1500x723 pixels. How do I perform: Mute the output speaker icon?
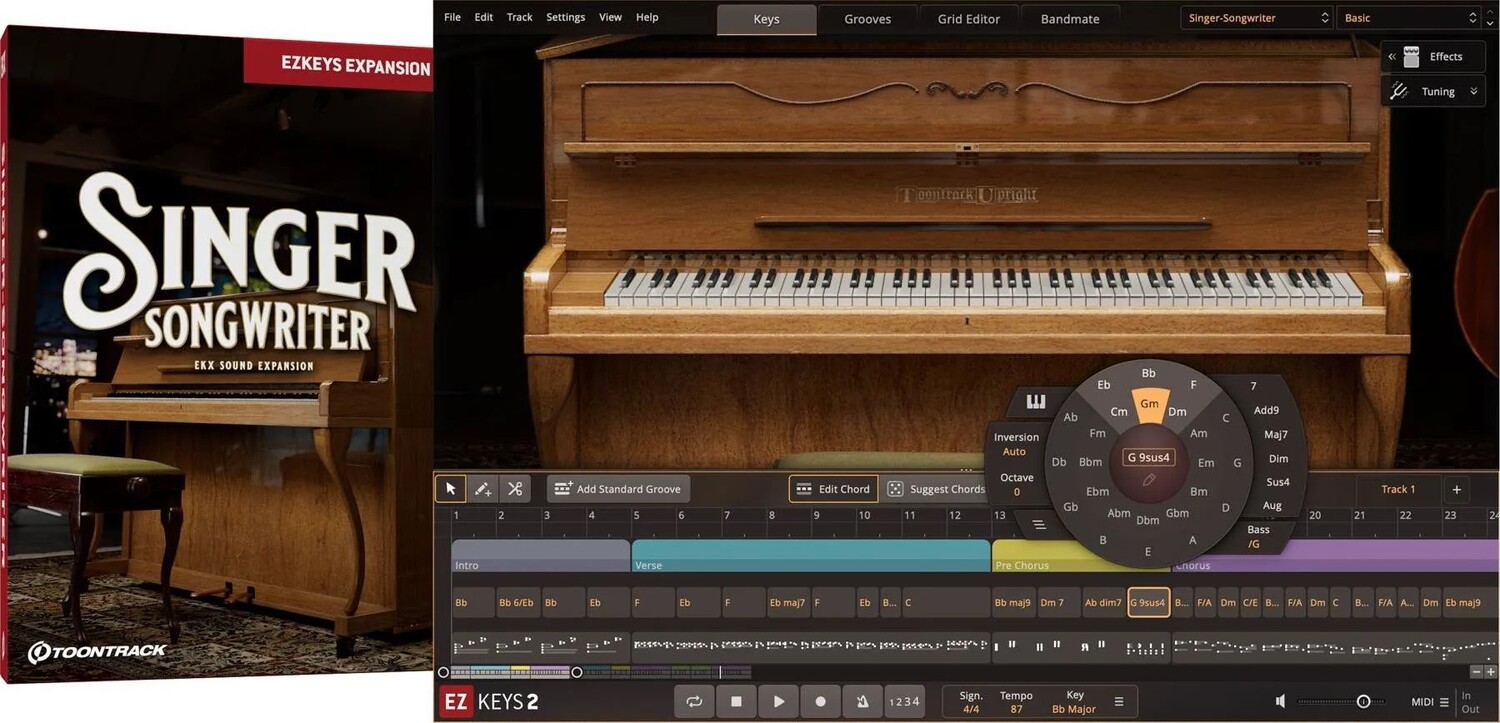pos(1280,702)
